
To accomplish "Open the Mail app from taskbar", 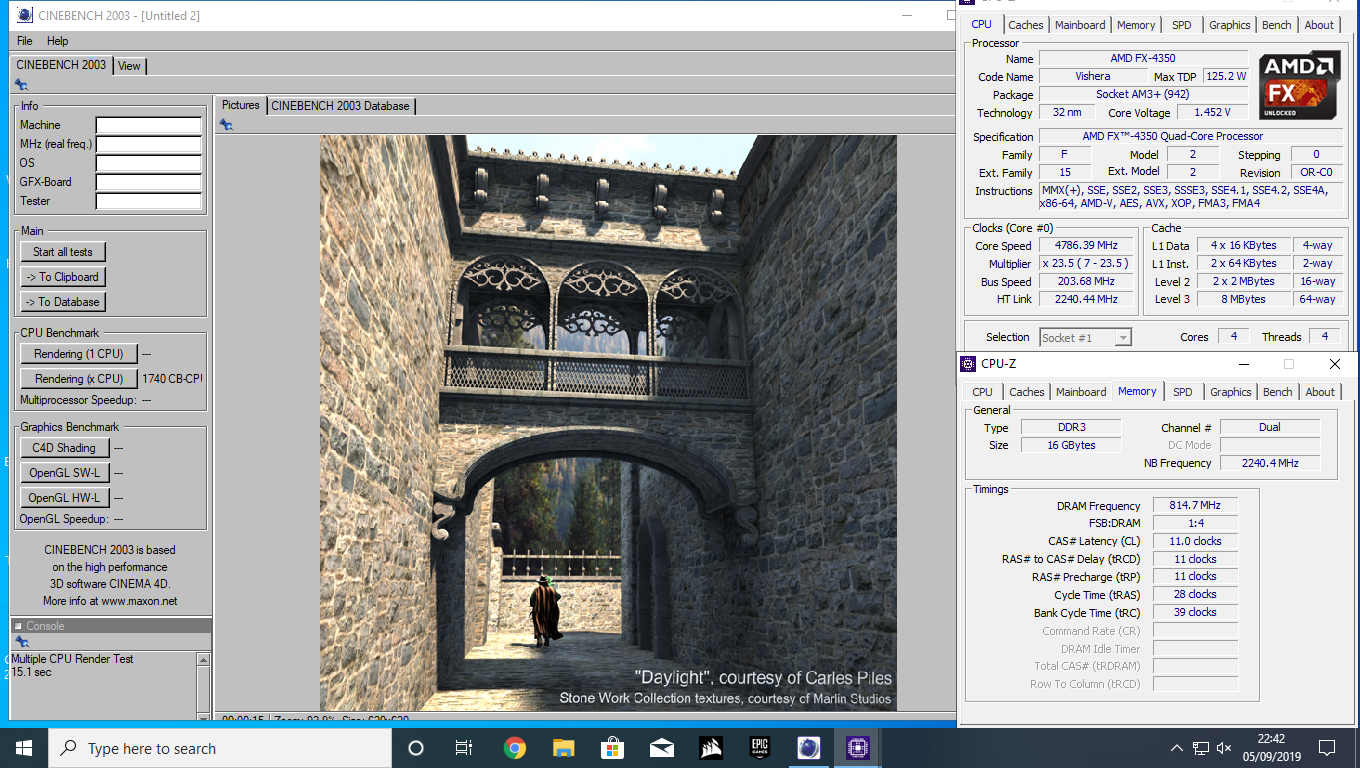I will click(661, 748).
